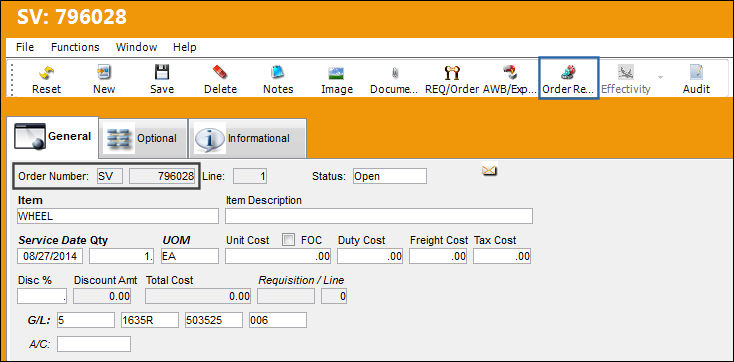Viewport: 734px width, 362px height.
Task: Click the Requisition number field
Action: (286, 296)
